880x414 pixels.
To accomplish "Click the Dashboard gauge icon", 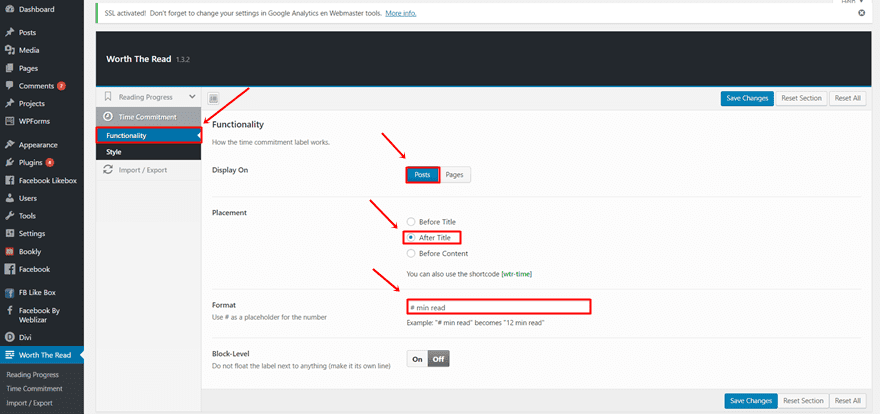I will click(10, 10).
